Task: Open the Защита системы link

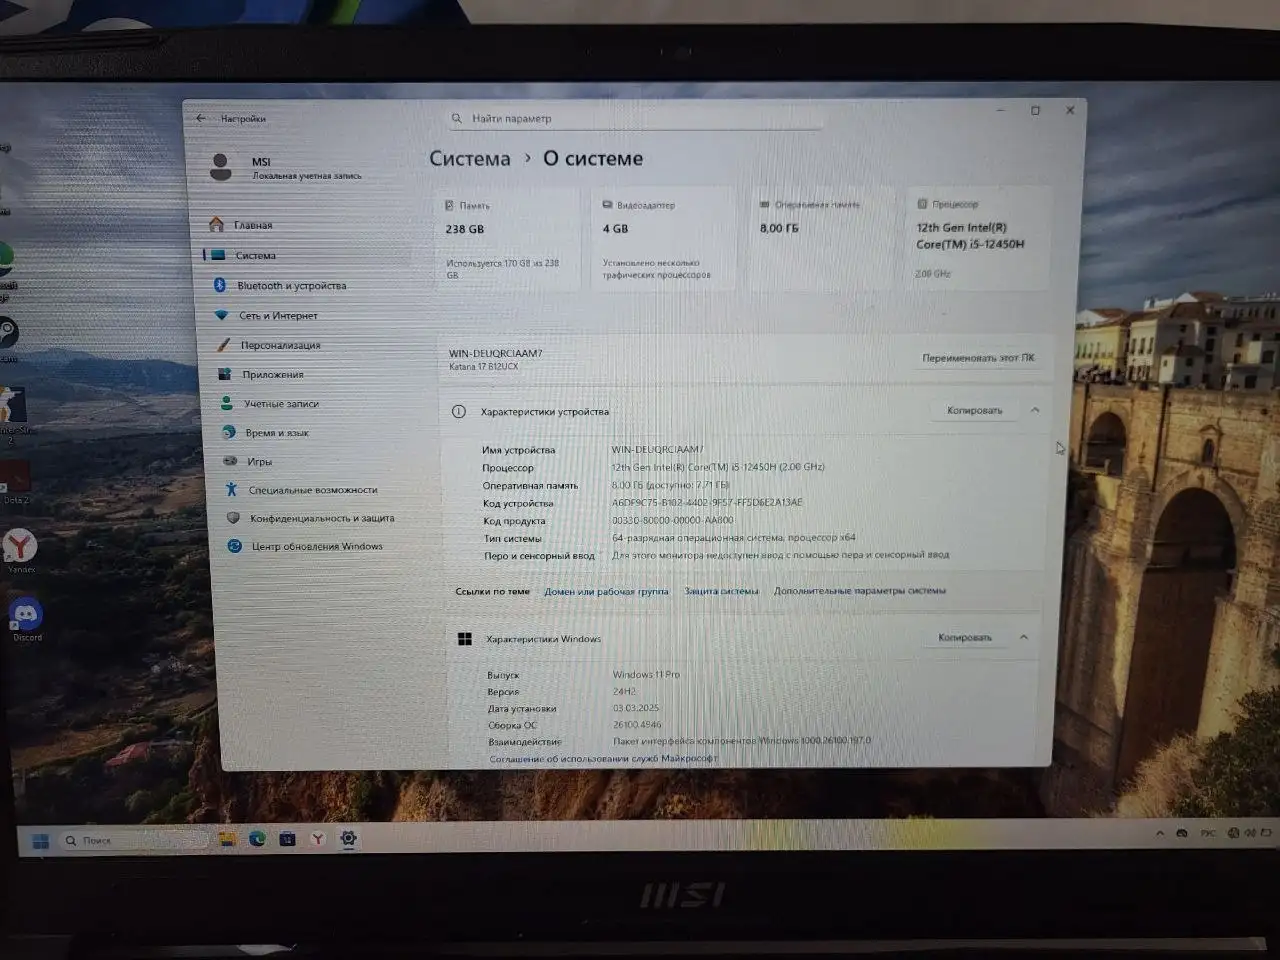Action: (x=721, y=591)
